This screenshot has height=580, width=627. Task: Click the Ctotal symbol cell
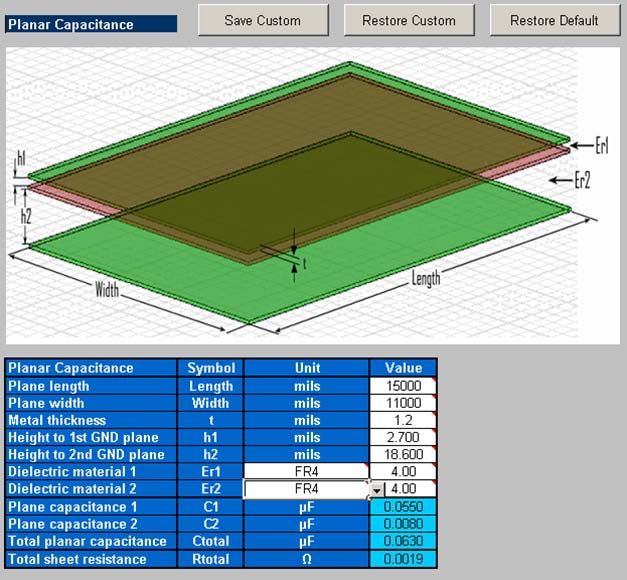pyautogui.click(x=211, y=541)
